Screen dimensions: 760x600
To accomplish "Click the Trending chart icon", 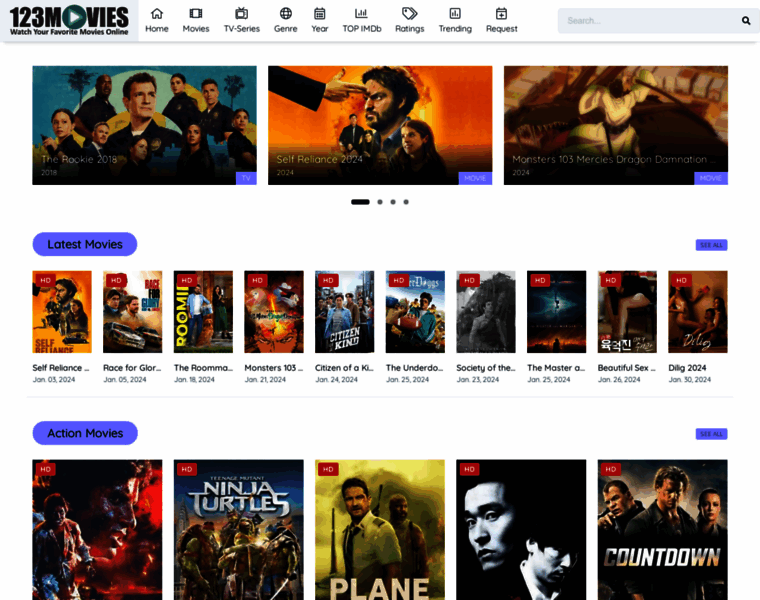I will 455,14.
